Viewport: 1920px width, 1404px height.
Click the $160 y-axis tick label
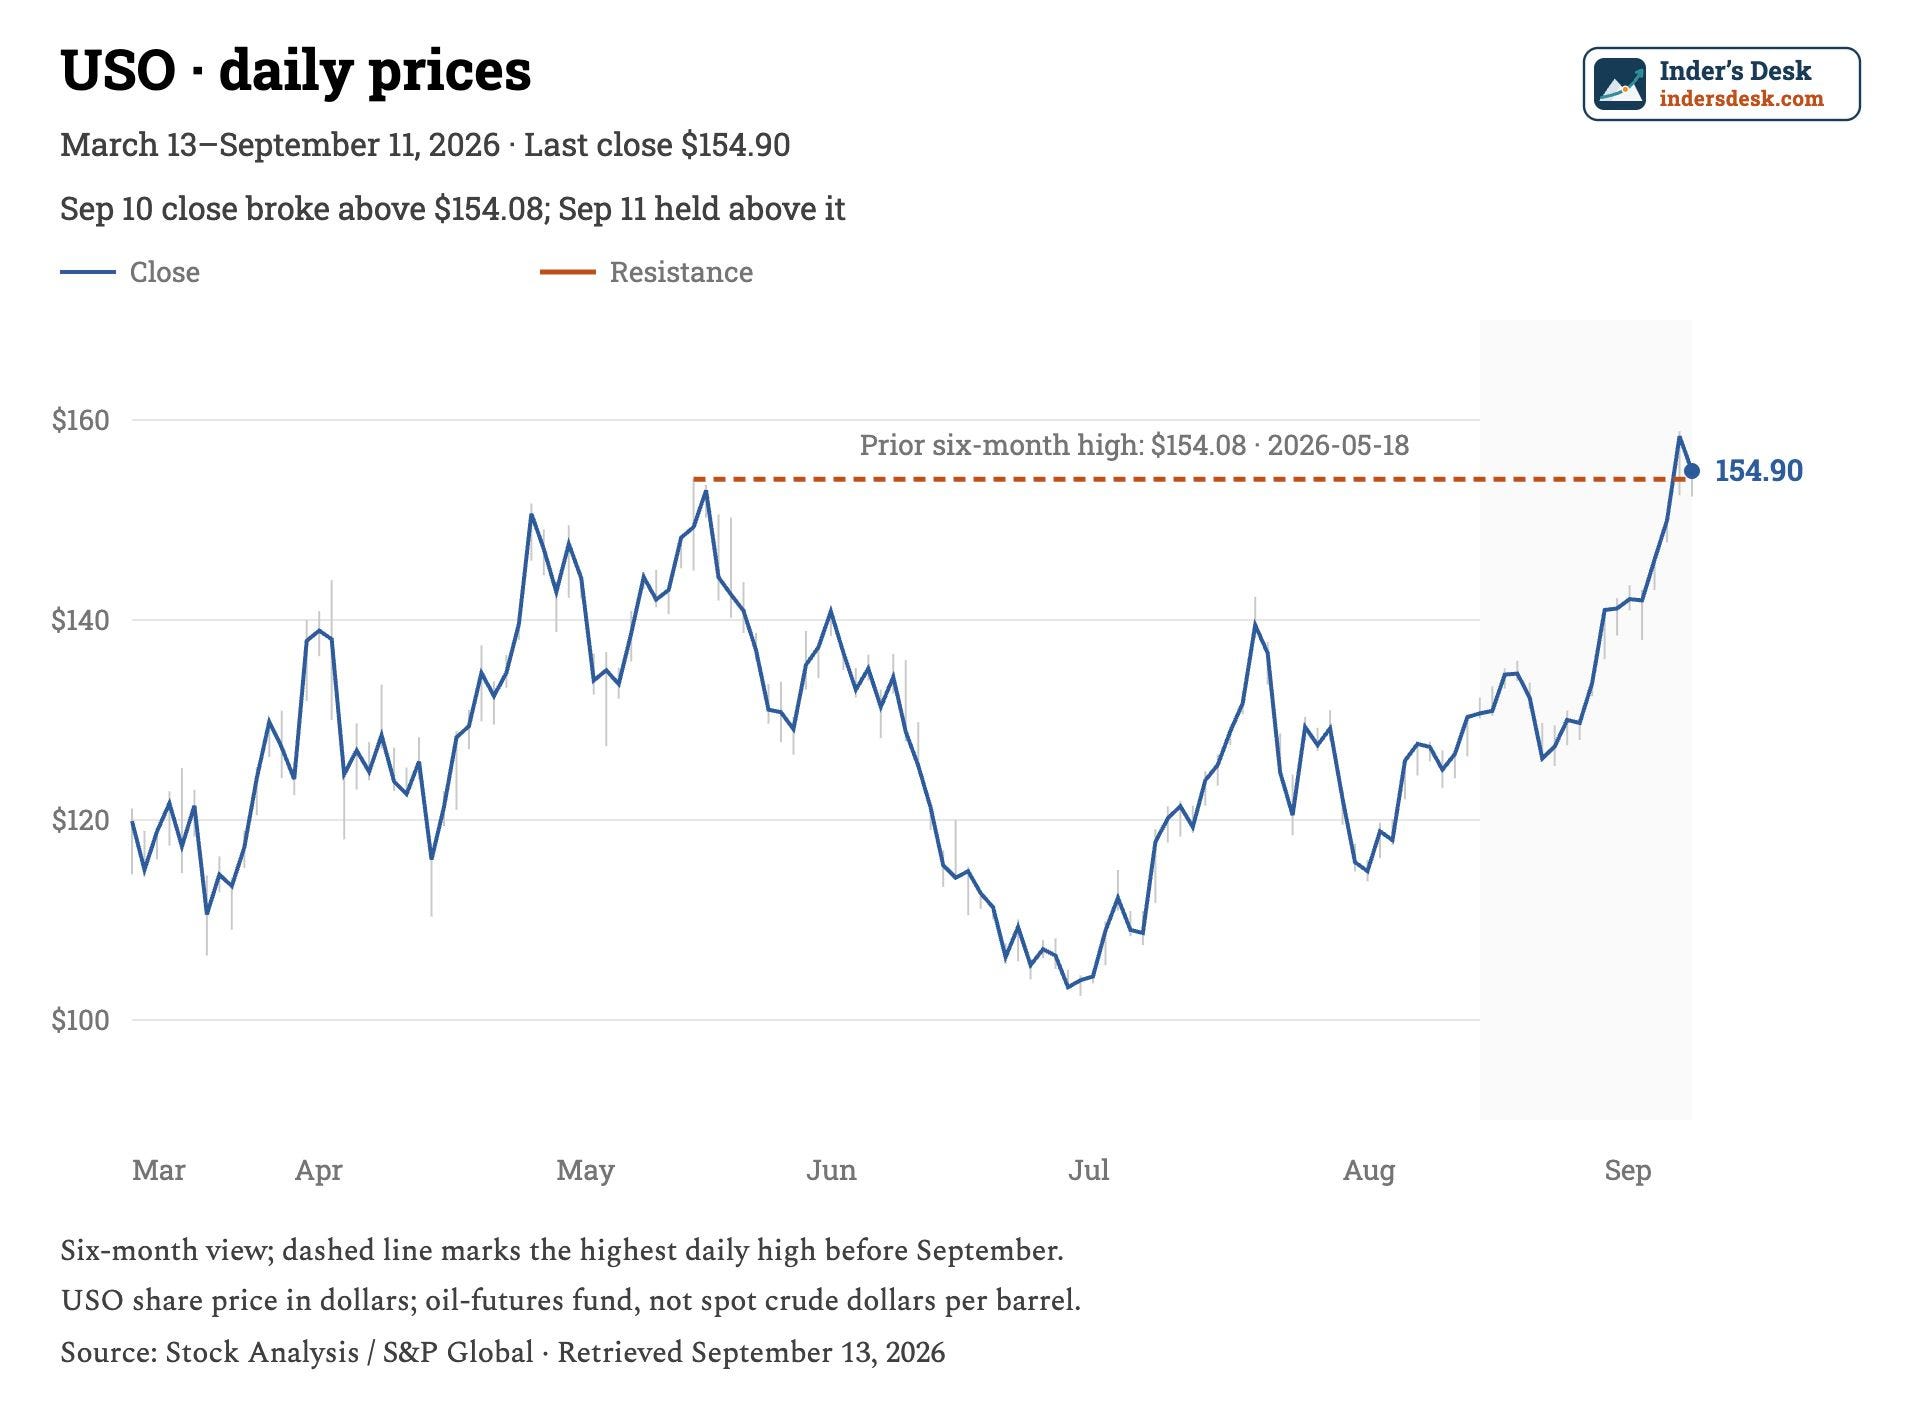pyautogui.click(x=81, y=420)
